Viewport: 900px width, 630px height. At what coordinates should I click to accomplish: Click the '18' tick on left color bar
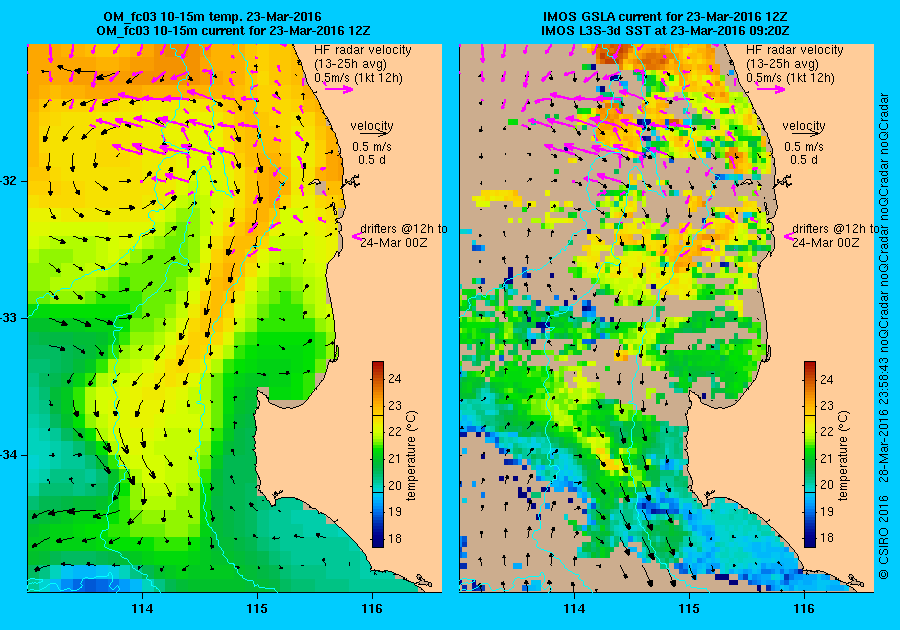[x=394, y=538]
